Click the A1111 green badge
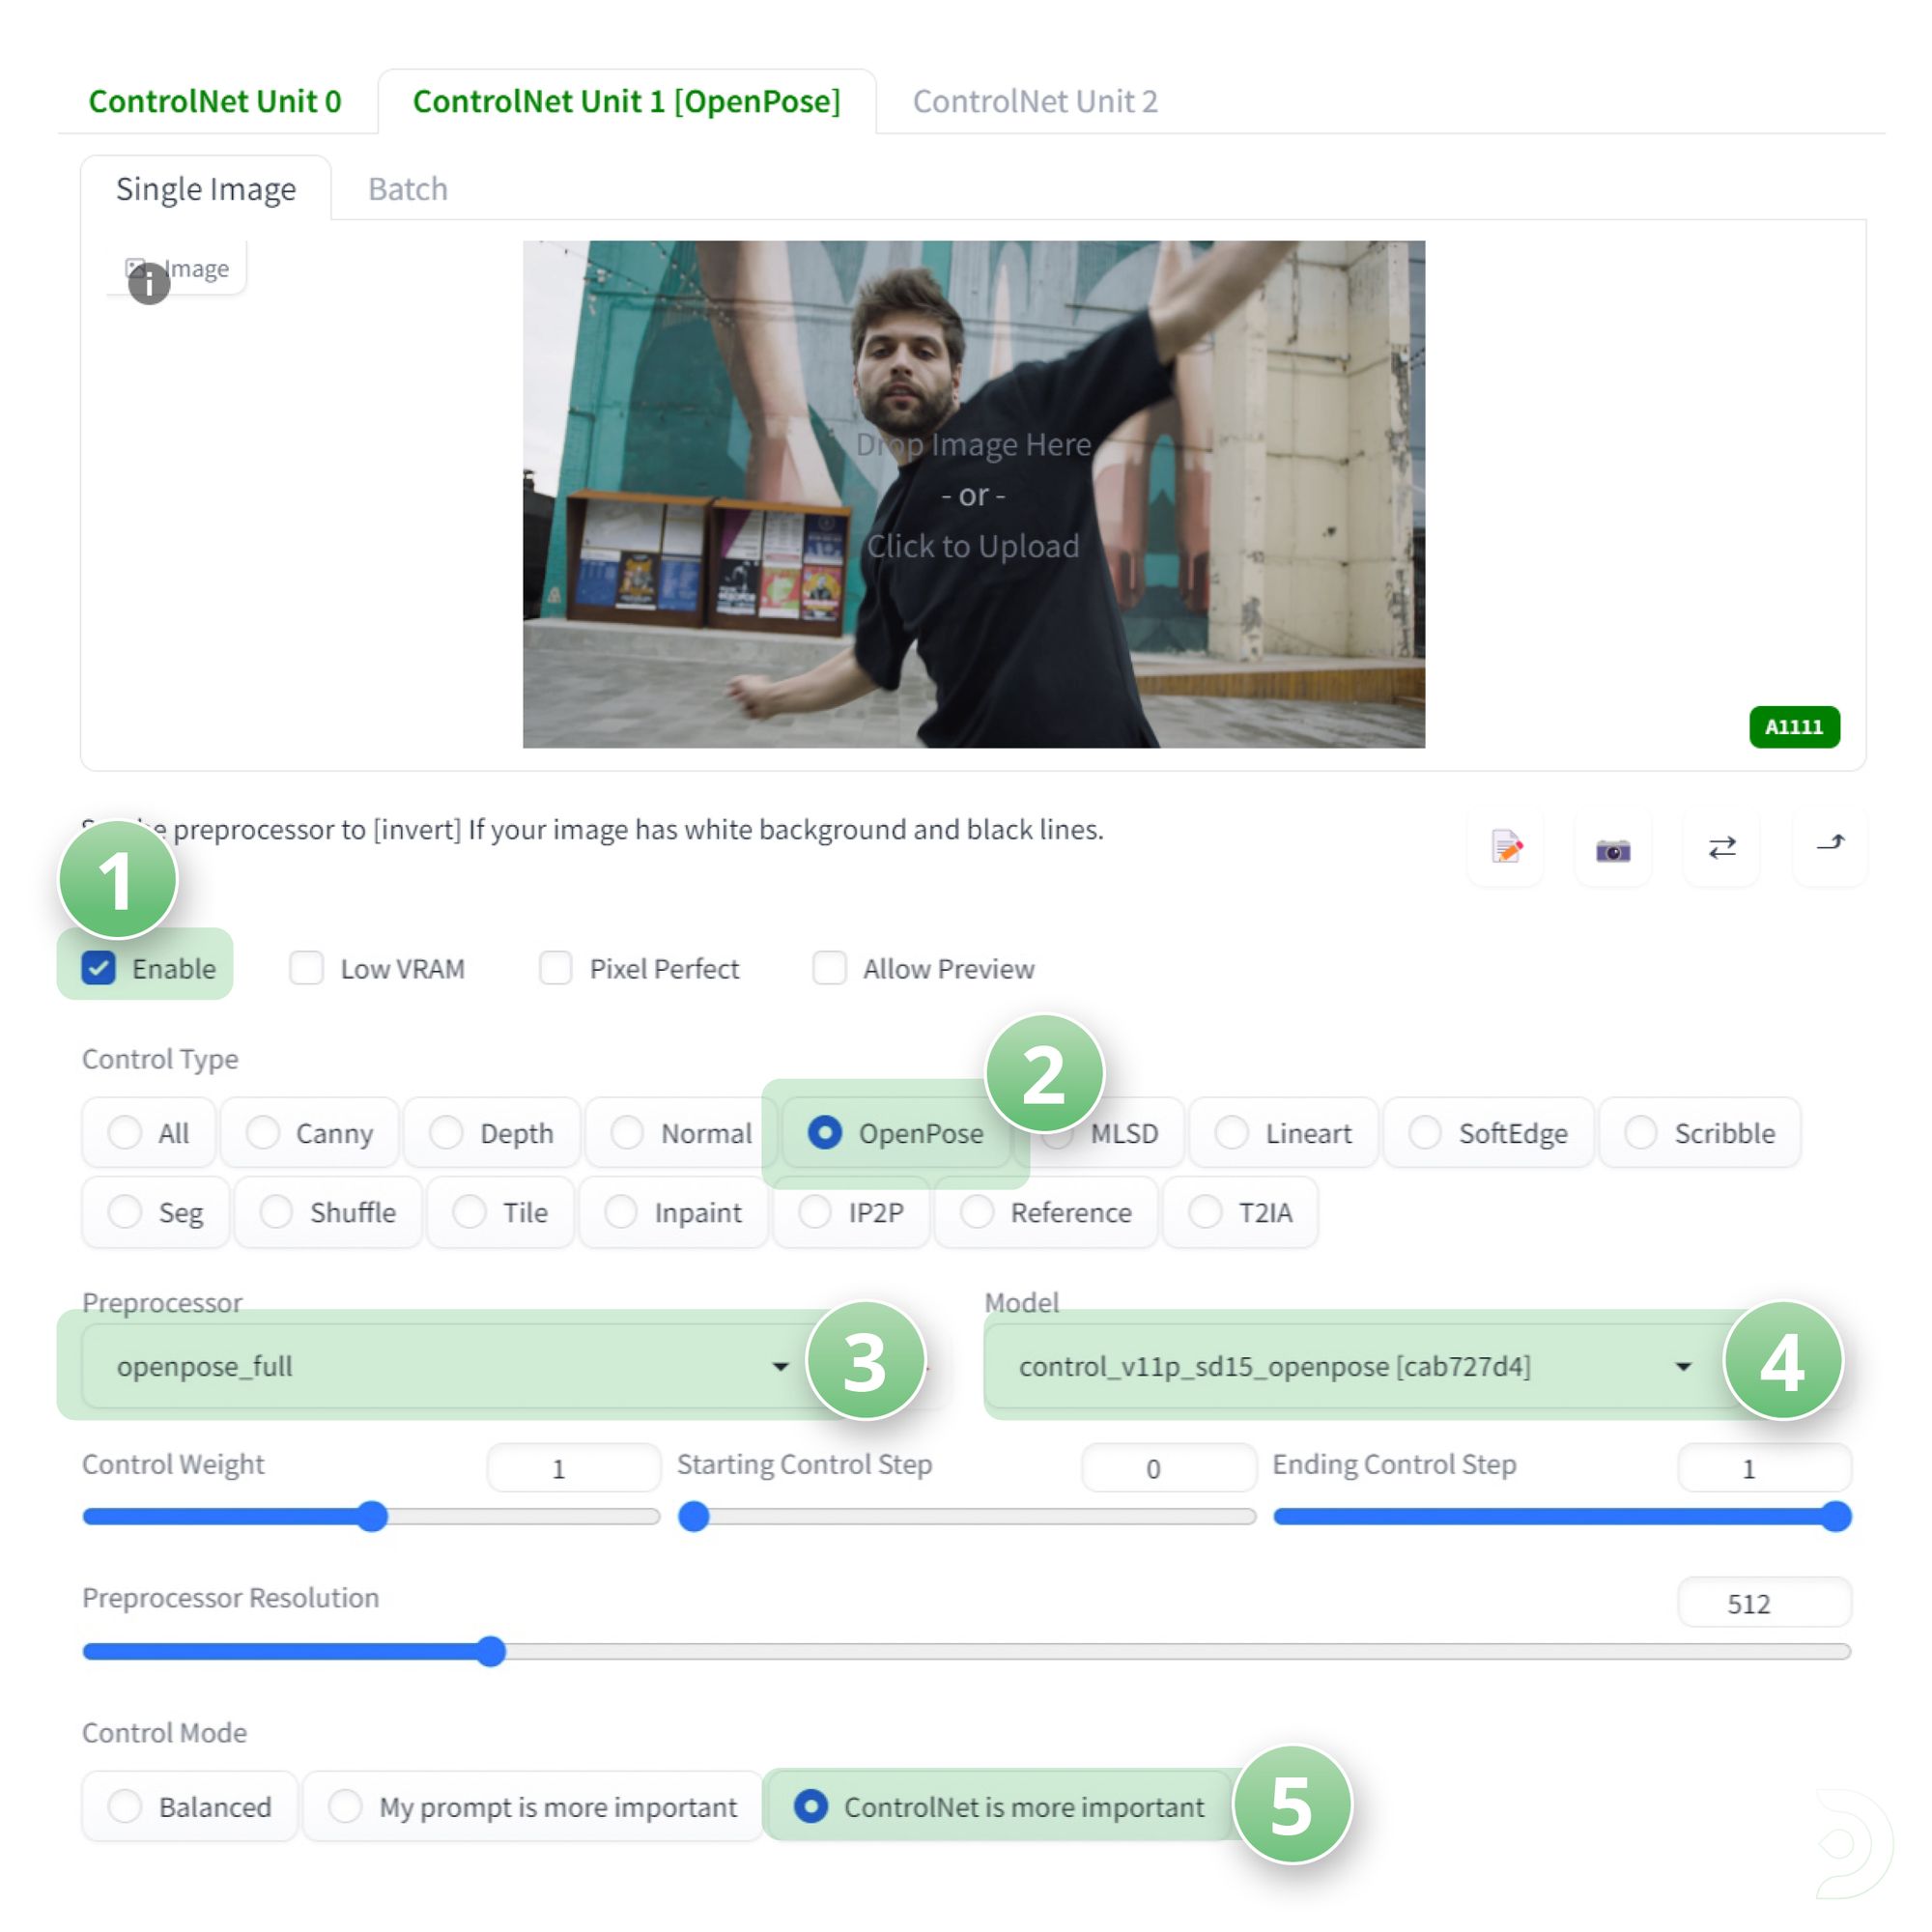The height and width of the screenshot is (1932, 1932). (x=1793, y=727)
